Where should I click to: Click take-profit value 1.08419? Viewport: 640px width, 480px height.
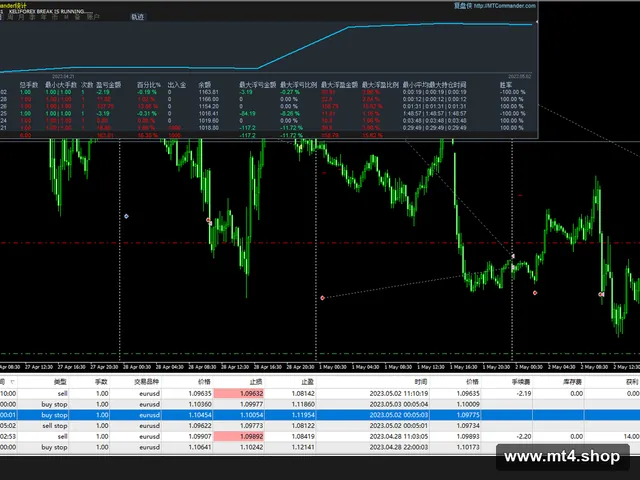pyautogui.click(x=303, y=436)
